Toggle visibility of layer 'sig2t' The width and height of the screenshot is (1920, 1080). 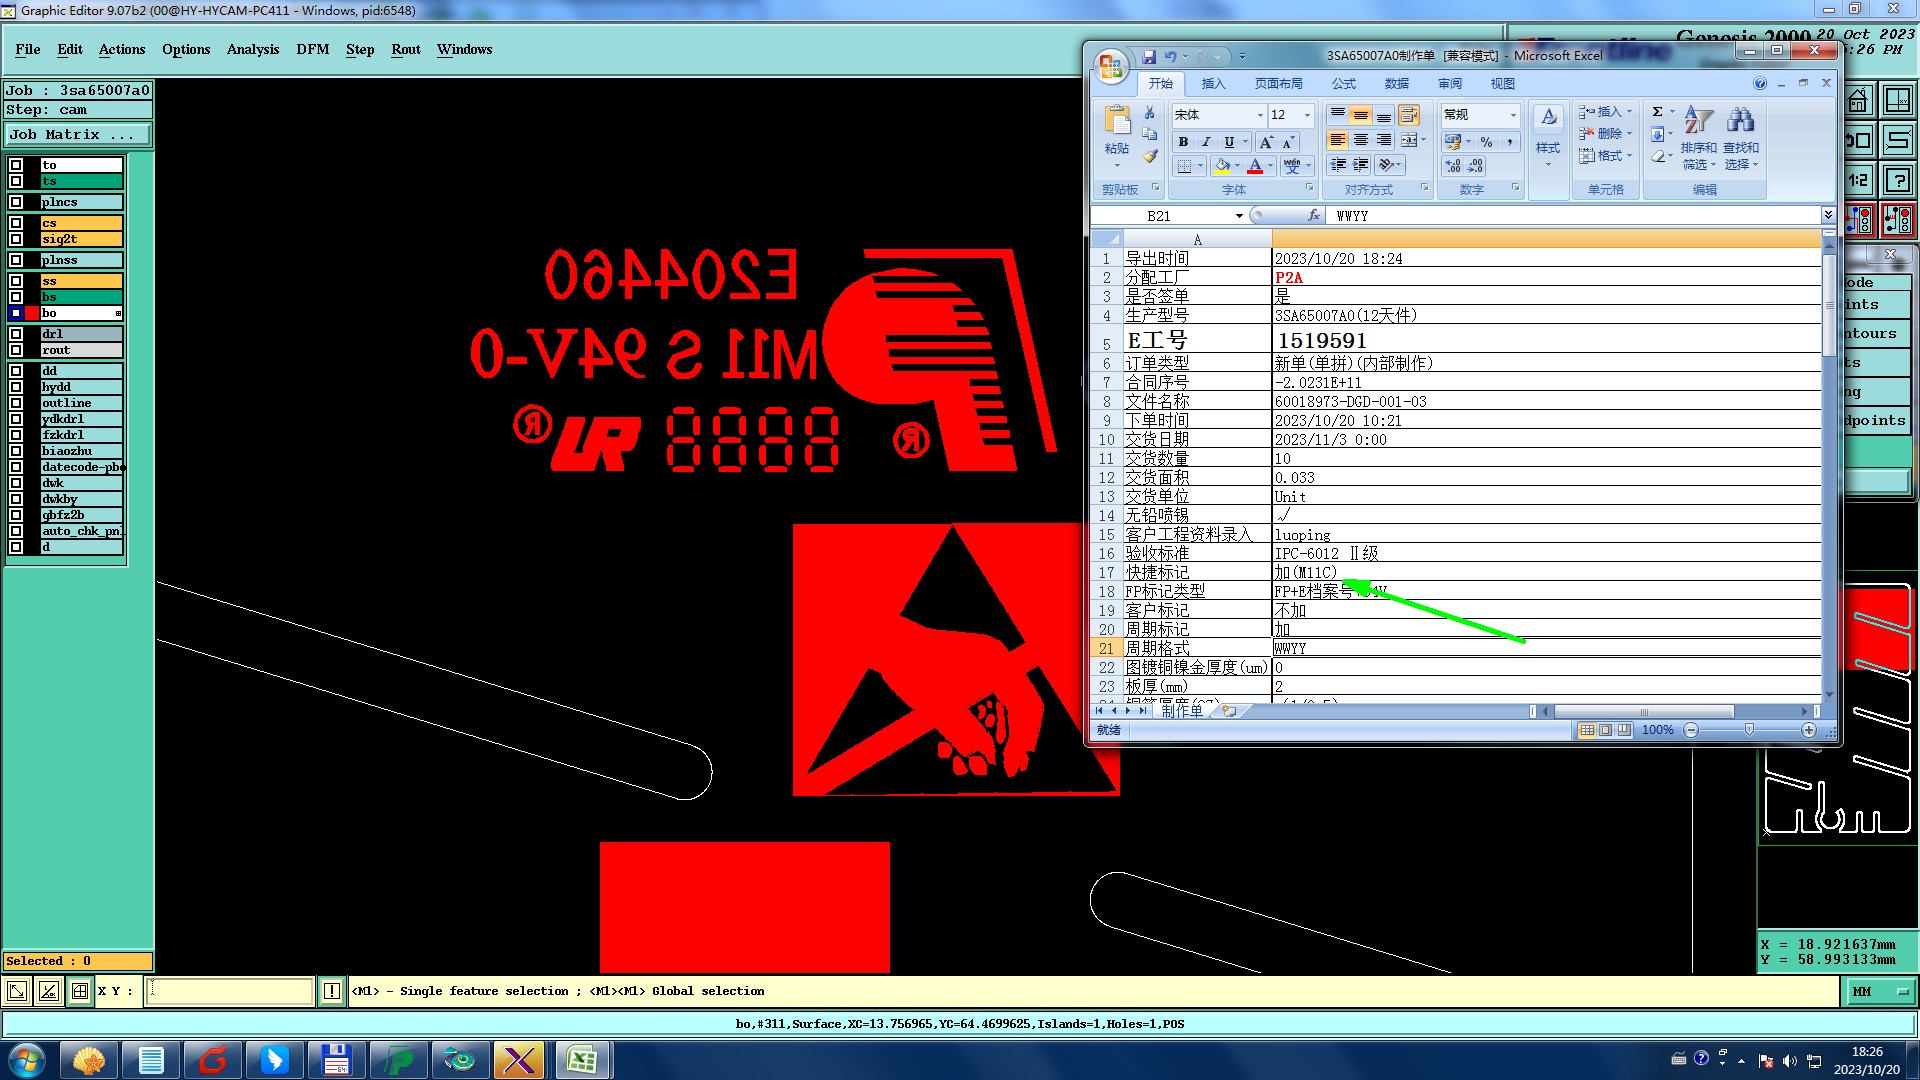point(16,239)
